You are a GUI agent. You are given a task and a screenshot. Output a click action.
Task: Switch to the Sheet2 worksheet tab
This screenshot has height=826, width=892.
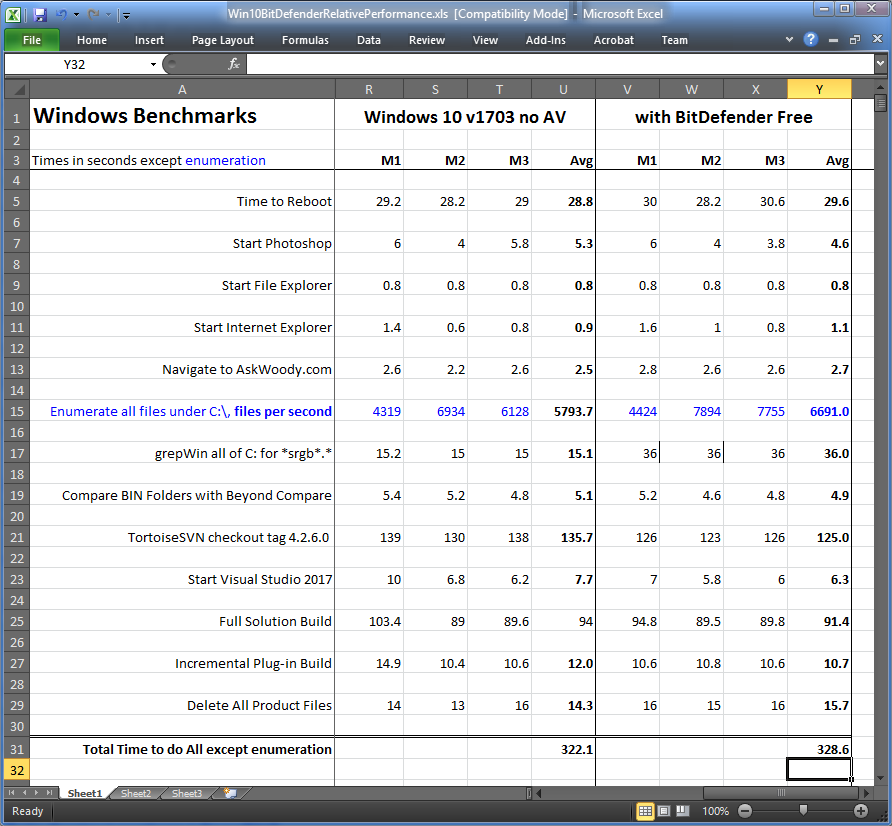tap(136, 793)
